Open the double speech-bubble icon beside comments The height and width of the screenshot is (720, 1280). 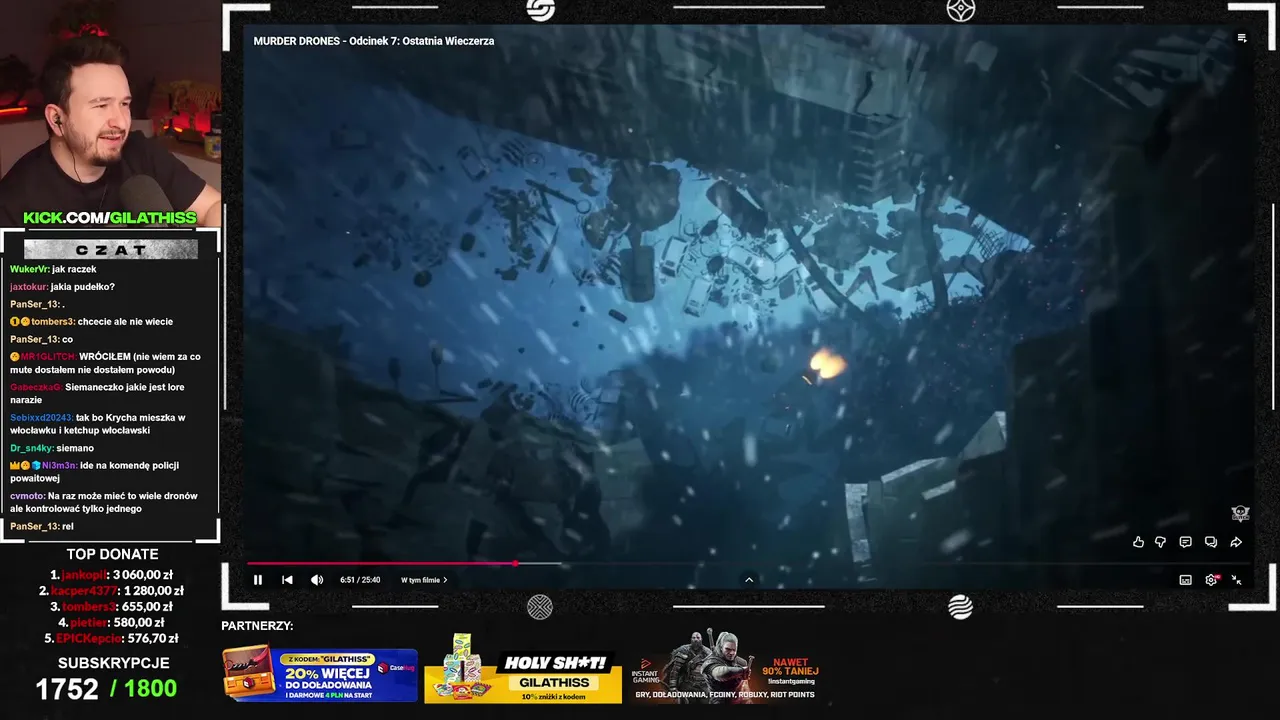(1210, 542)
